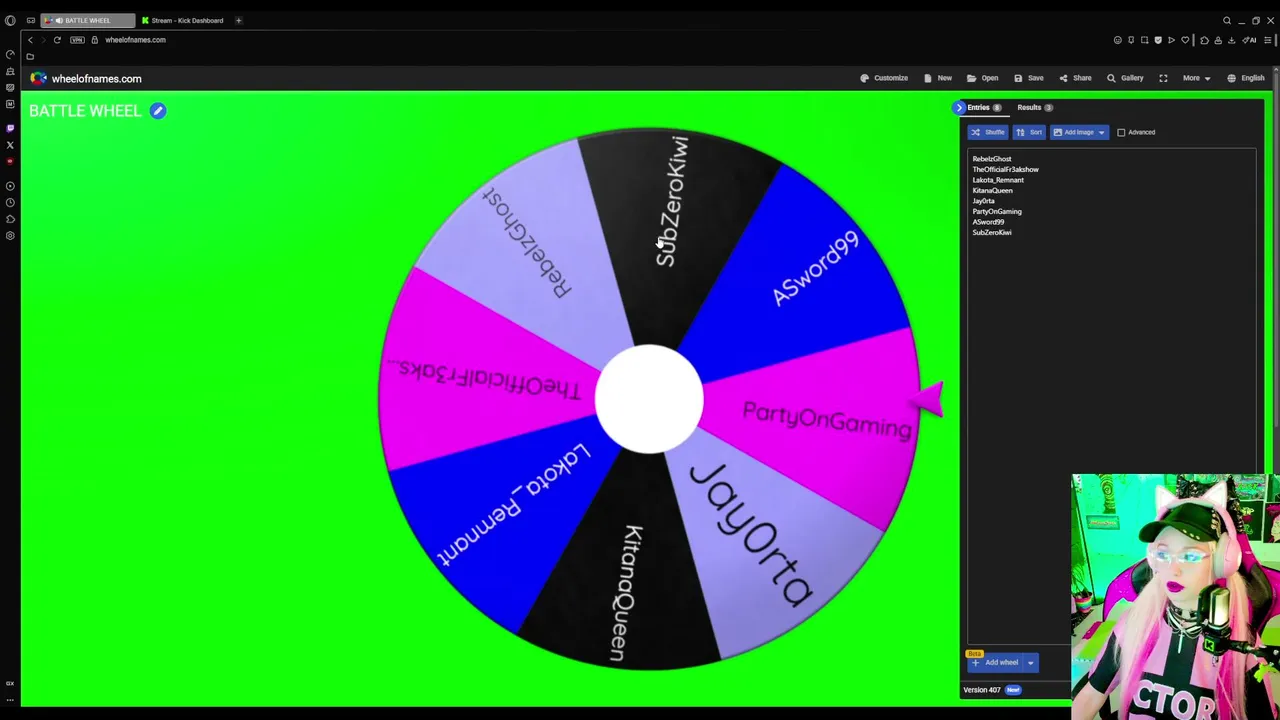
Task: Expand the Add wheel dropdown arrow
Action: click(x=1030, y=662)
